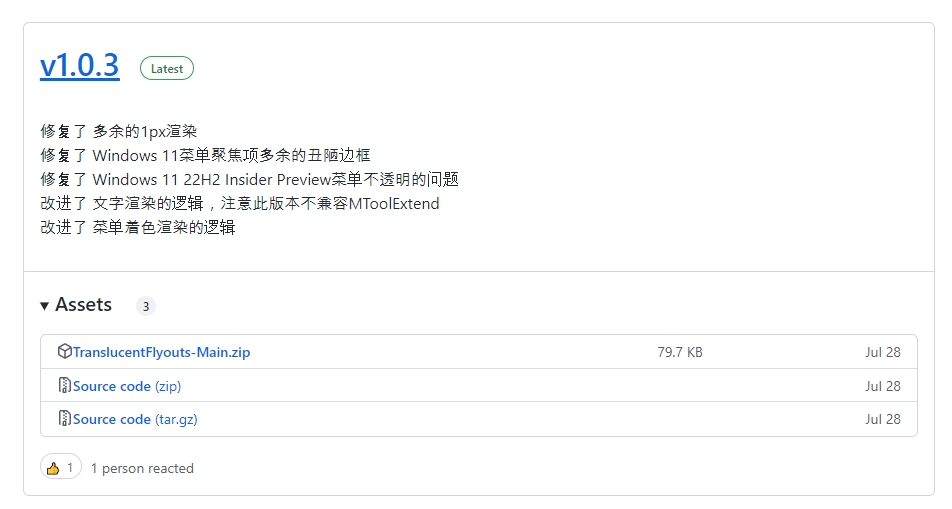The height and width of the screenshot is (509, 952).
Task: Click the Jul 28 date of Source code (tar.gz)
Action: pyautogui.click(x=883, y=419)
